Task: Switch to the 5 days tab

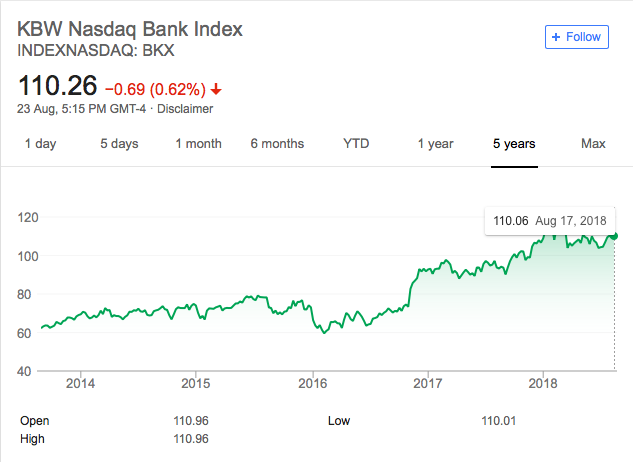Action: (x=119, y=144)
